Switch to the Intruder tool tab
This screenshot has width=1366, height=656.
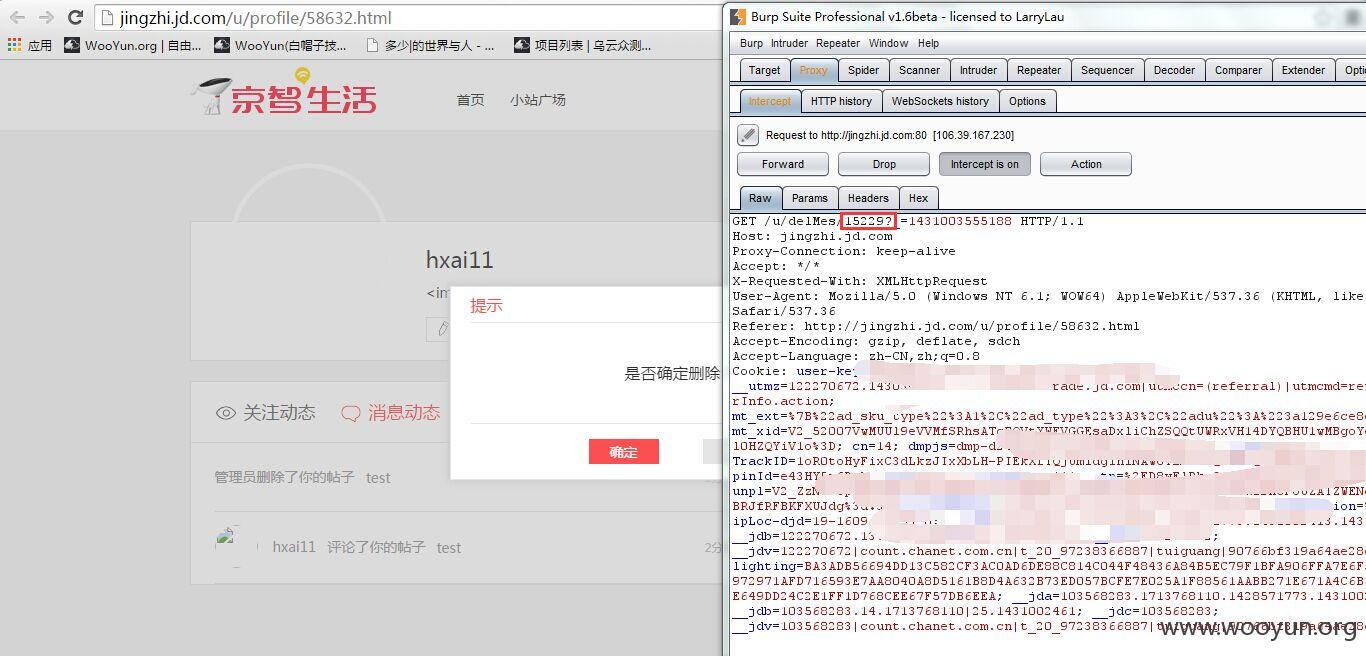(978, 70)
